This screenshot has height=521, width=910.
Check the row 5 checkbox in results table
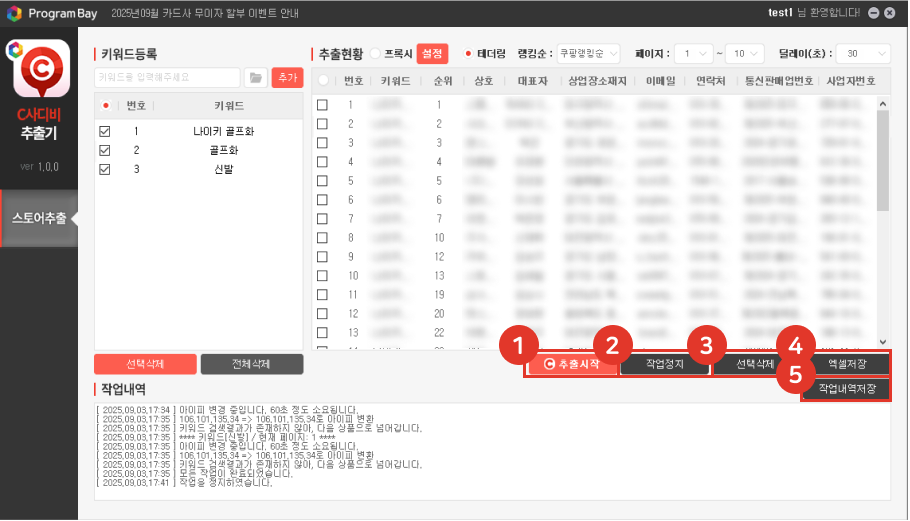coord(322,181)
